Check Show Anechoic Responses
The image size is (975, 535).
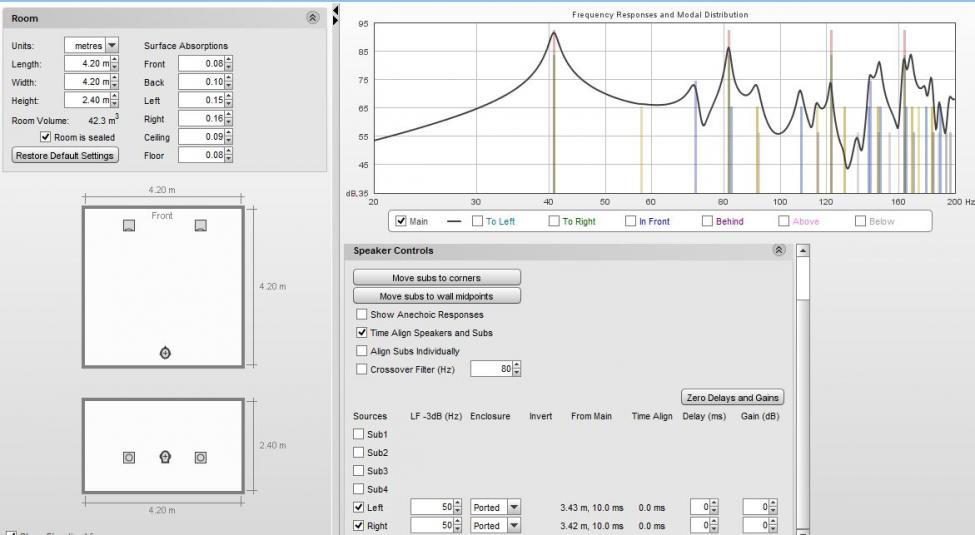[361, 314]
